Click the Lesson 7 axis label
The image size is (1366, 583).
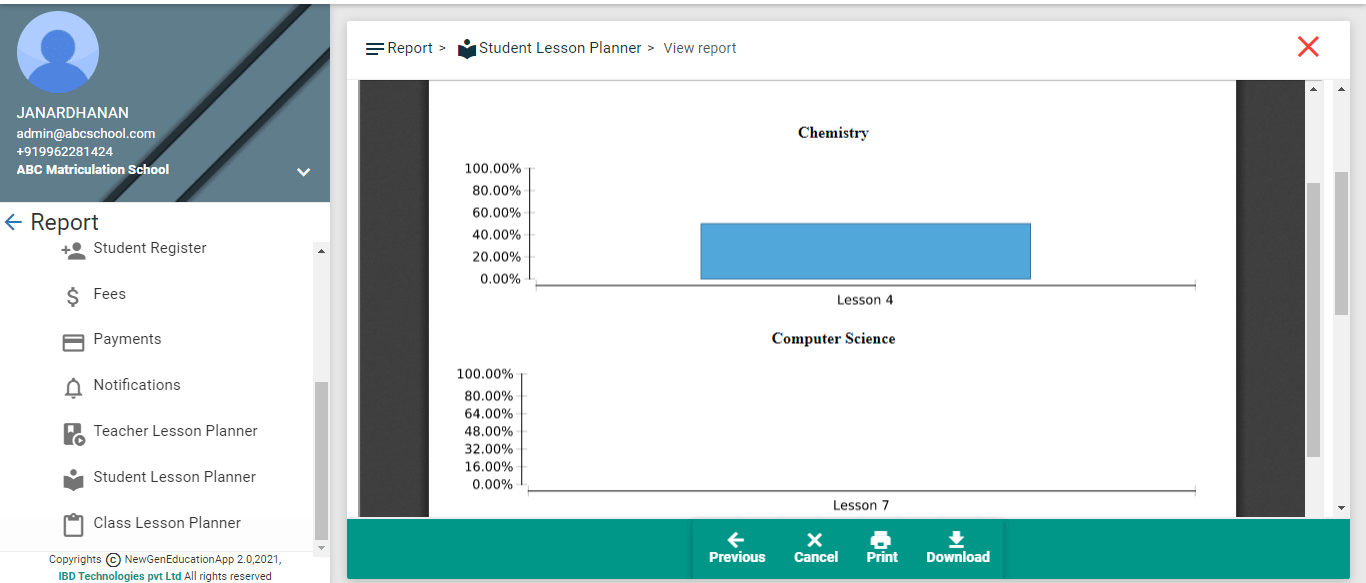tap(861, 506)
